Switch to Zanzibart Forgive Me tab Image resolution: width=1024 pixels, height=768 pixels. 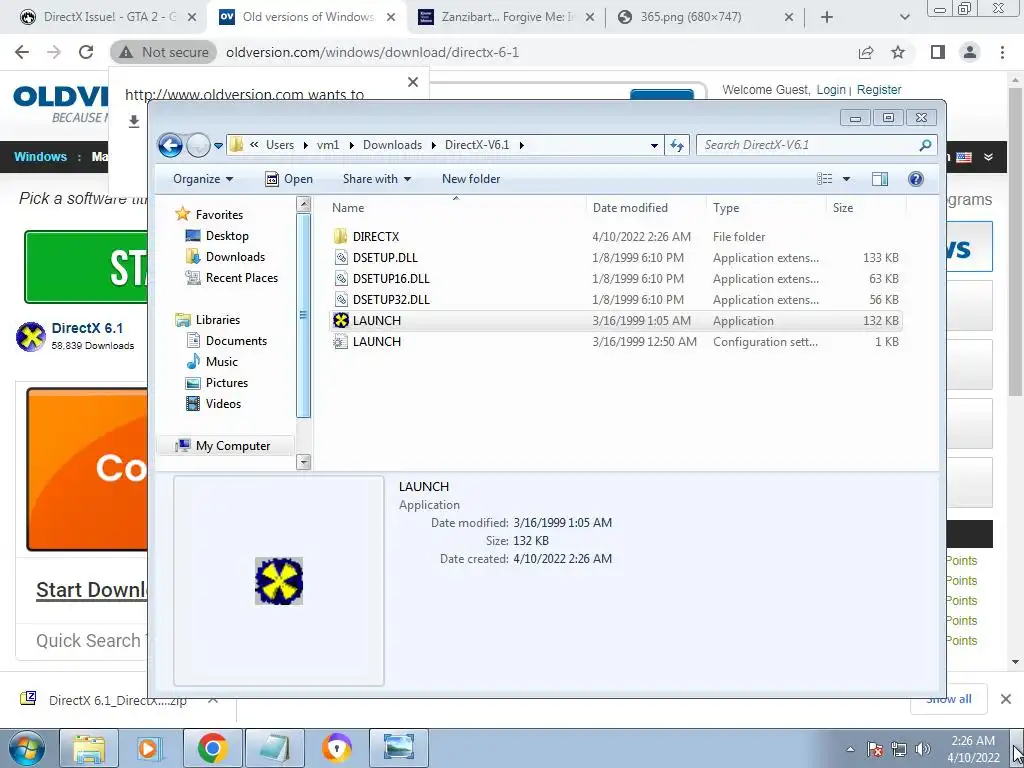(x=506, y=17)
